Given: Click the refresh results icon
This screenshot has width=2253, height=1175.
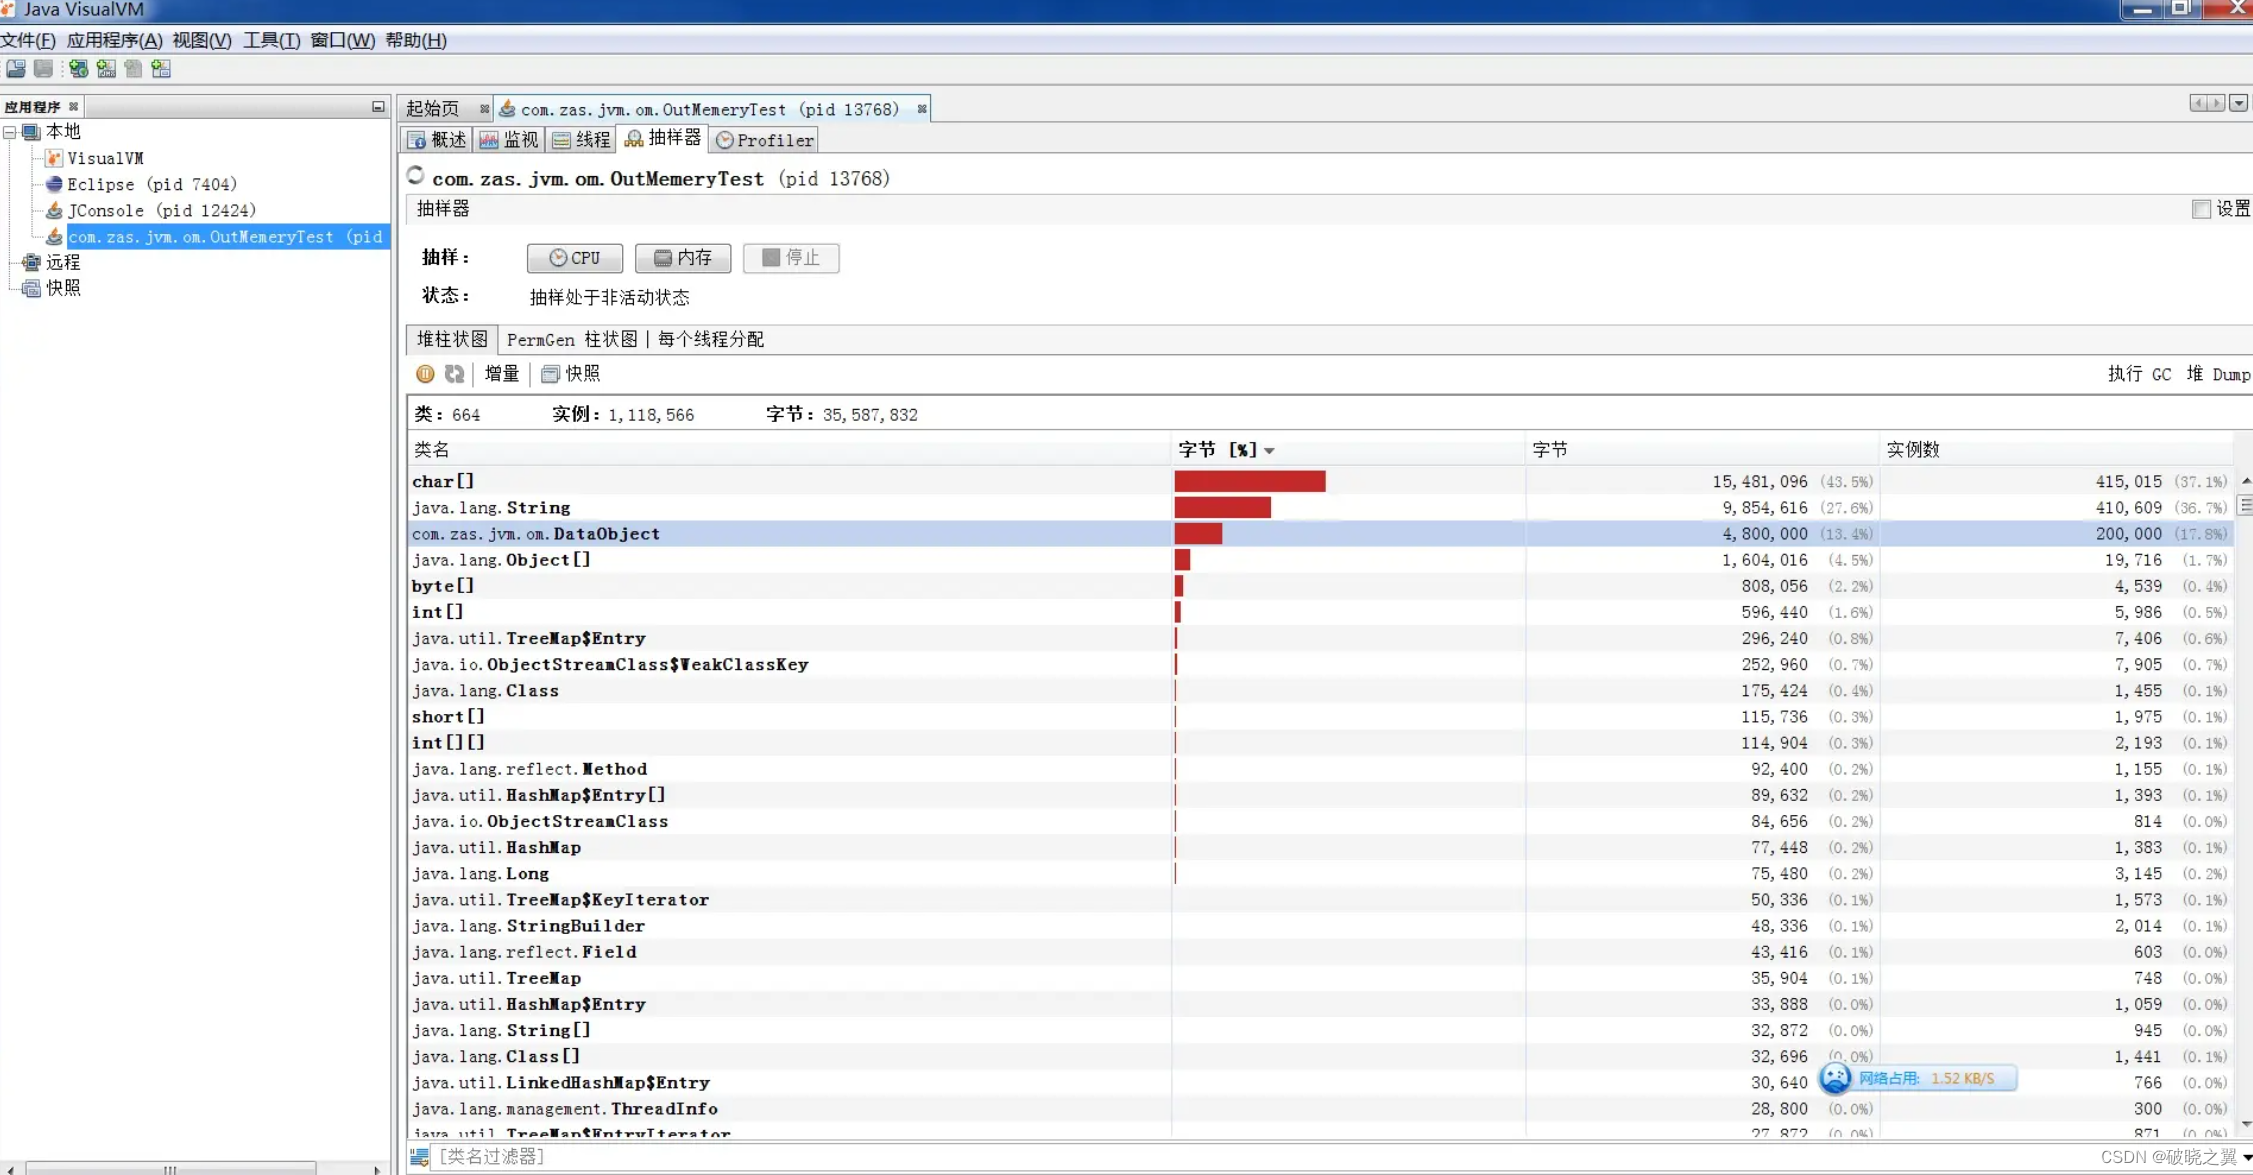Looking at the screenshot, I should point(455,374).
